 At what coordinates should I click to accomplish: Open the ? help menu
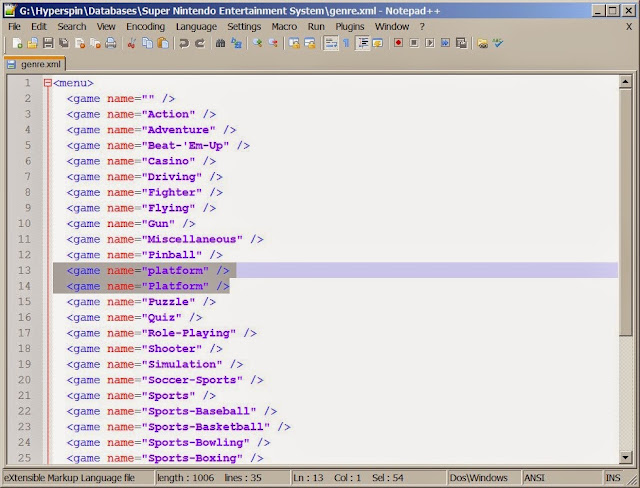tap(422, 27)
